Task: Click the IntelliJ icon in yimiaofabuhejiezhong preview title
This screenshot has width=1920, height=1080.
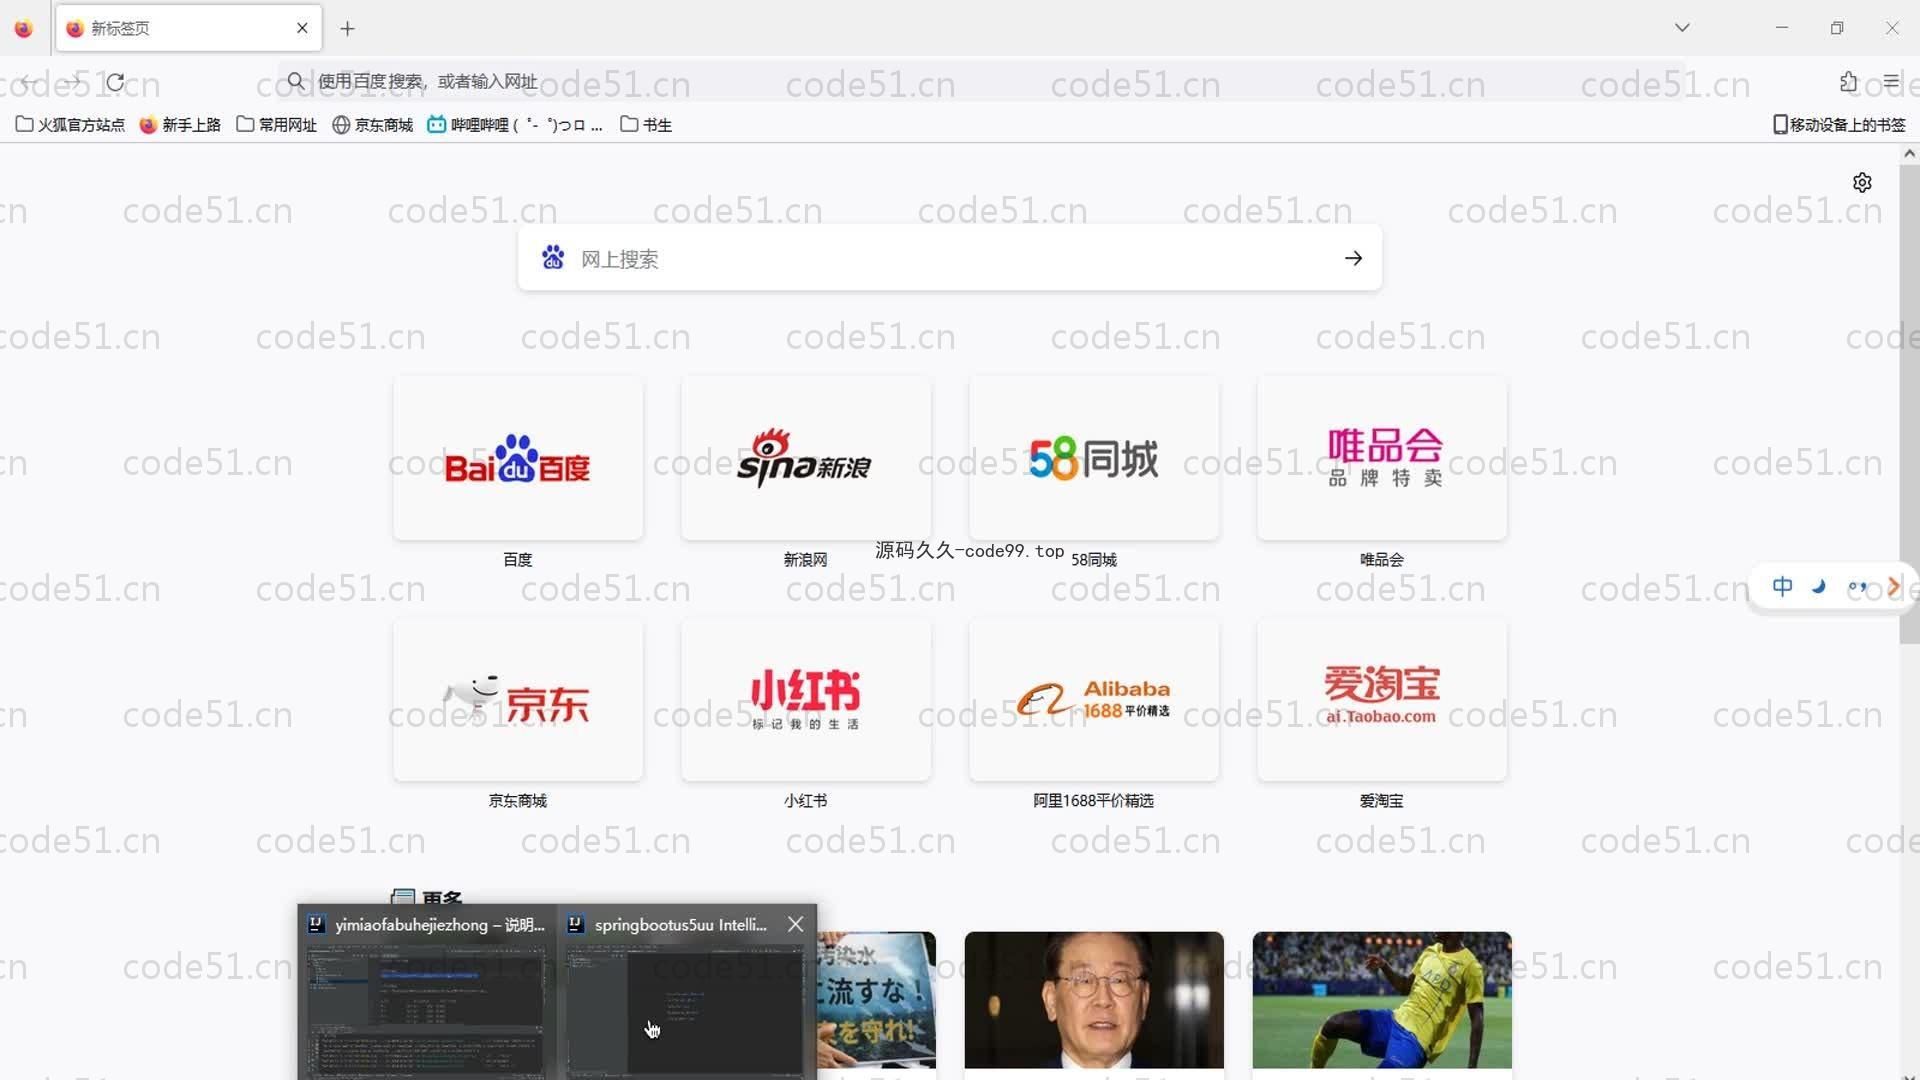Action: click(317, 924)
